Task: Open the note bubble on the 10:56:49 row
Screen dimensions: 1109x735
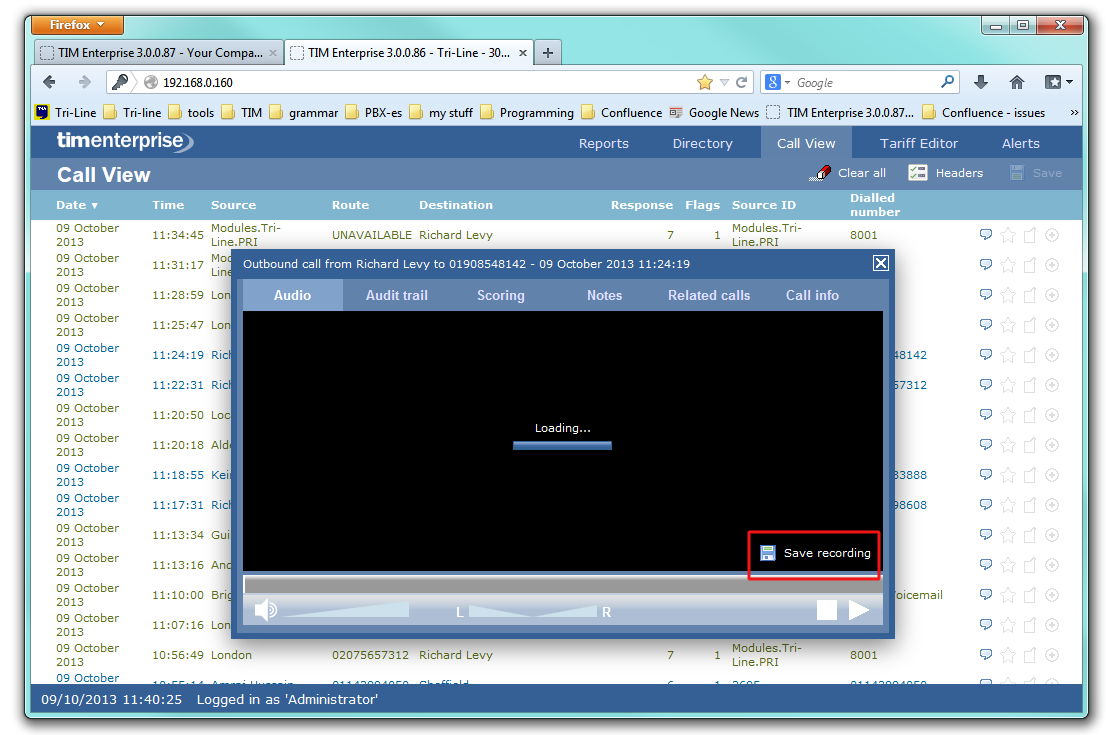Action: [985, 655]
